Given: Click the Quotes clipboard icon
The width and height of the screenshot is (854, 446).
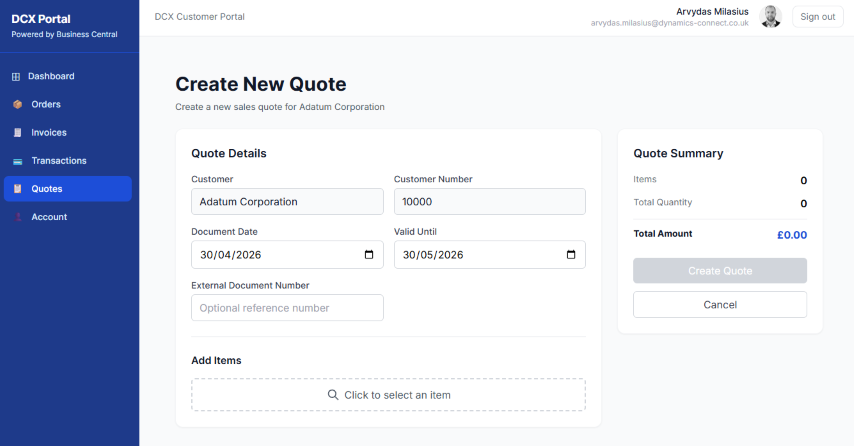Looking at the screenshot, I should pyautogui.click(x=17, y=189).
